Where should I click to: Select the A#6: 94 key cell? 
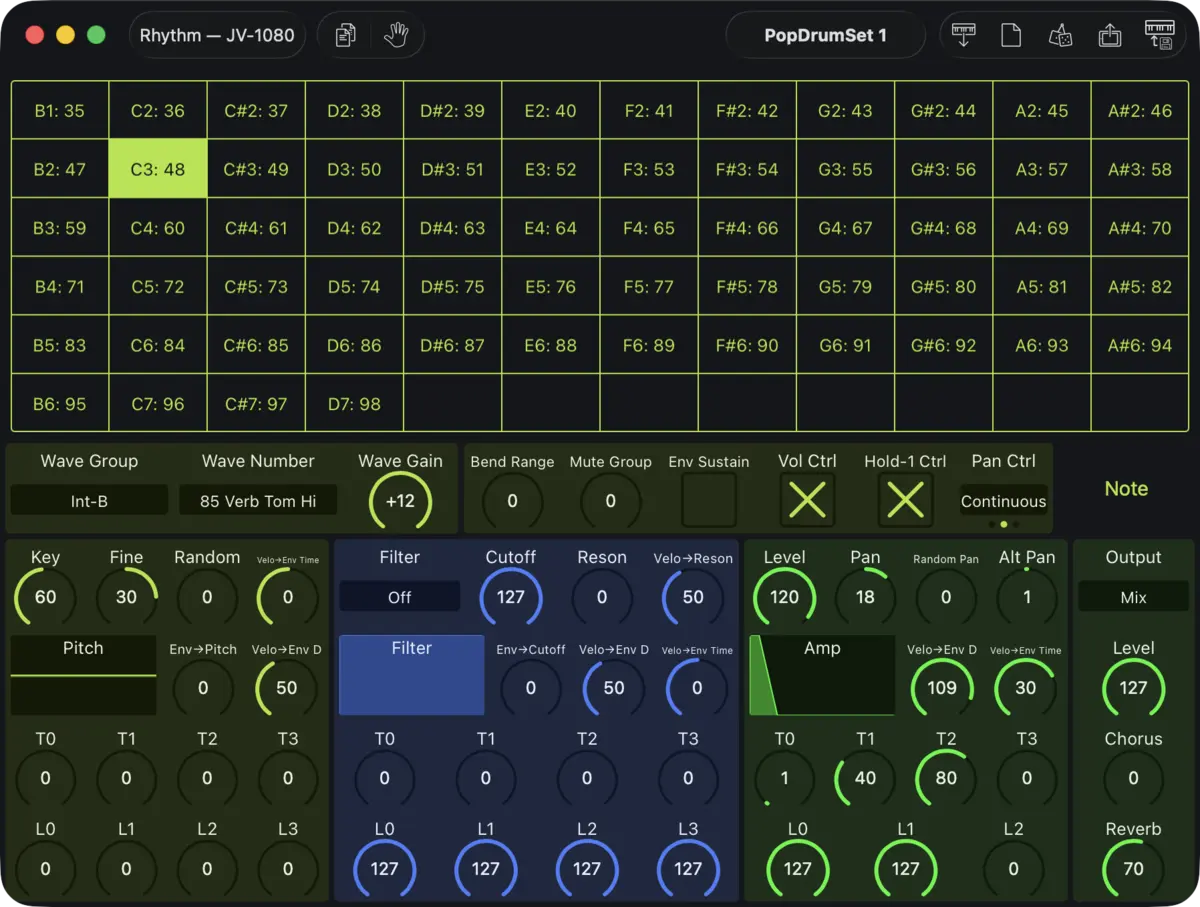tap(1140, 345)
